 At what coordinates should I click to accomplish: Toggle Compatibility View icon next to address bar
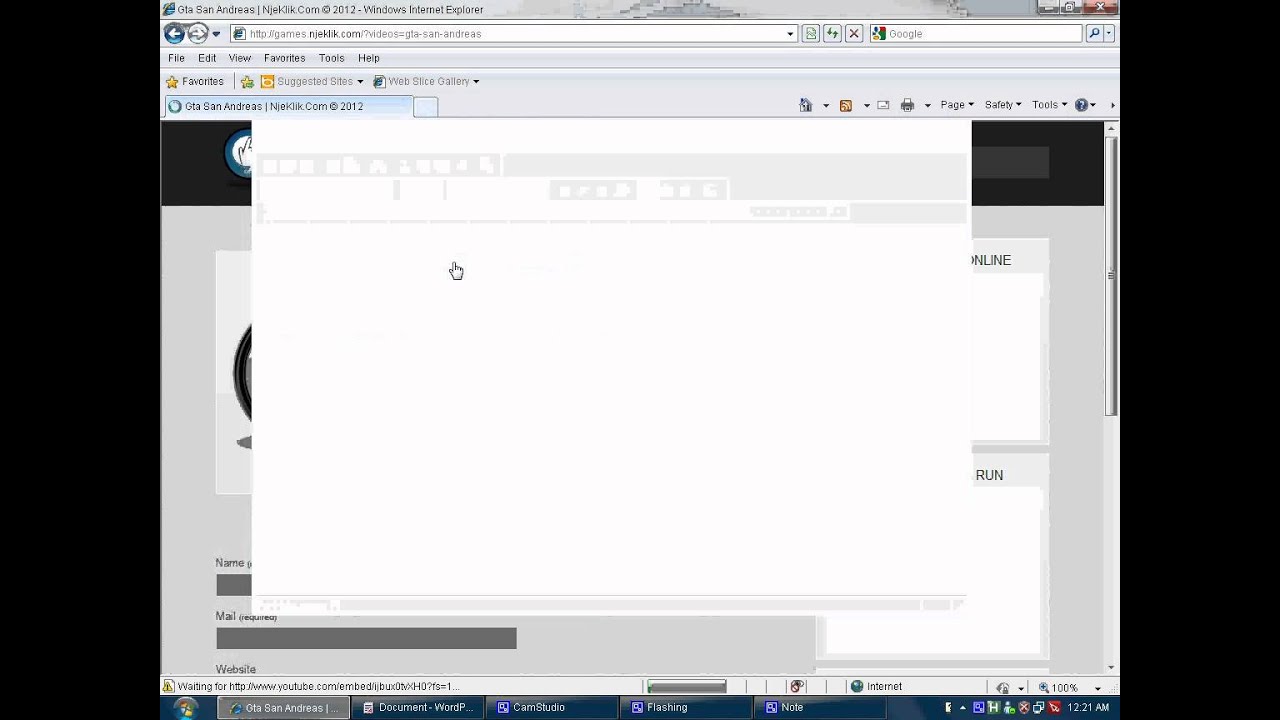[x=811, y=34]
